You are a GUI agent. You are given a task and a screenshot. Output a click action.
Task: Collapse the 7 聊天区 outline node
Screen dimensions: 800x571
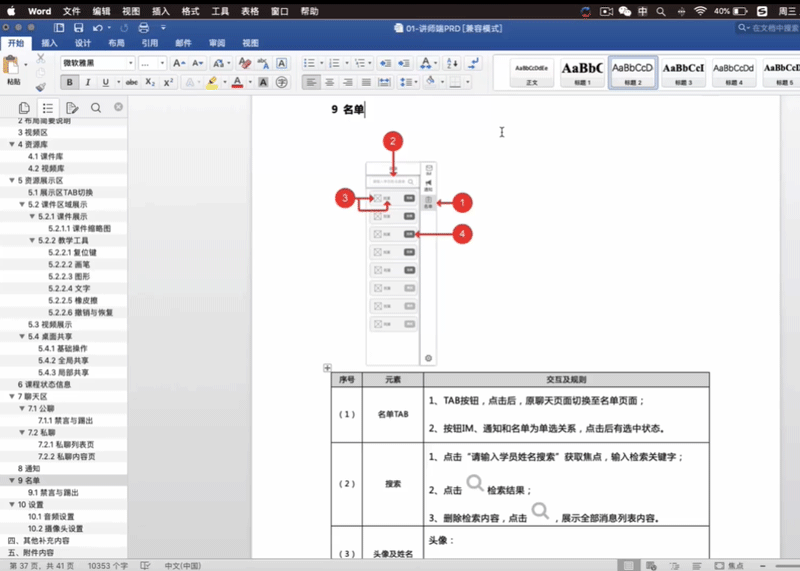click(12, 396)
